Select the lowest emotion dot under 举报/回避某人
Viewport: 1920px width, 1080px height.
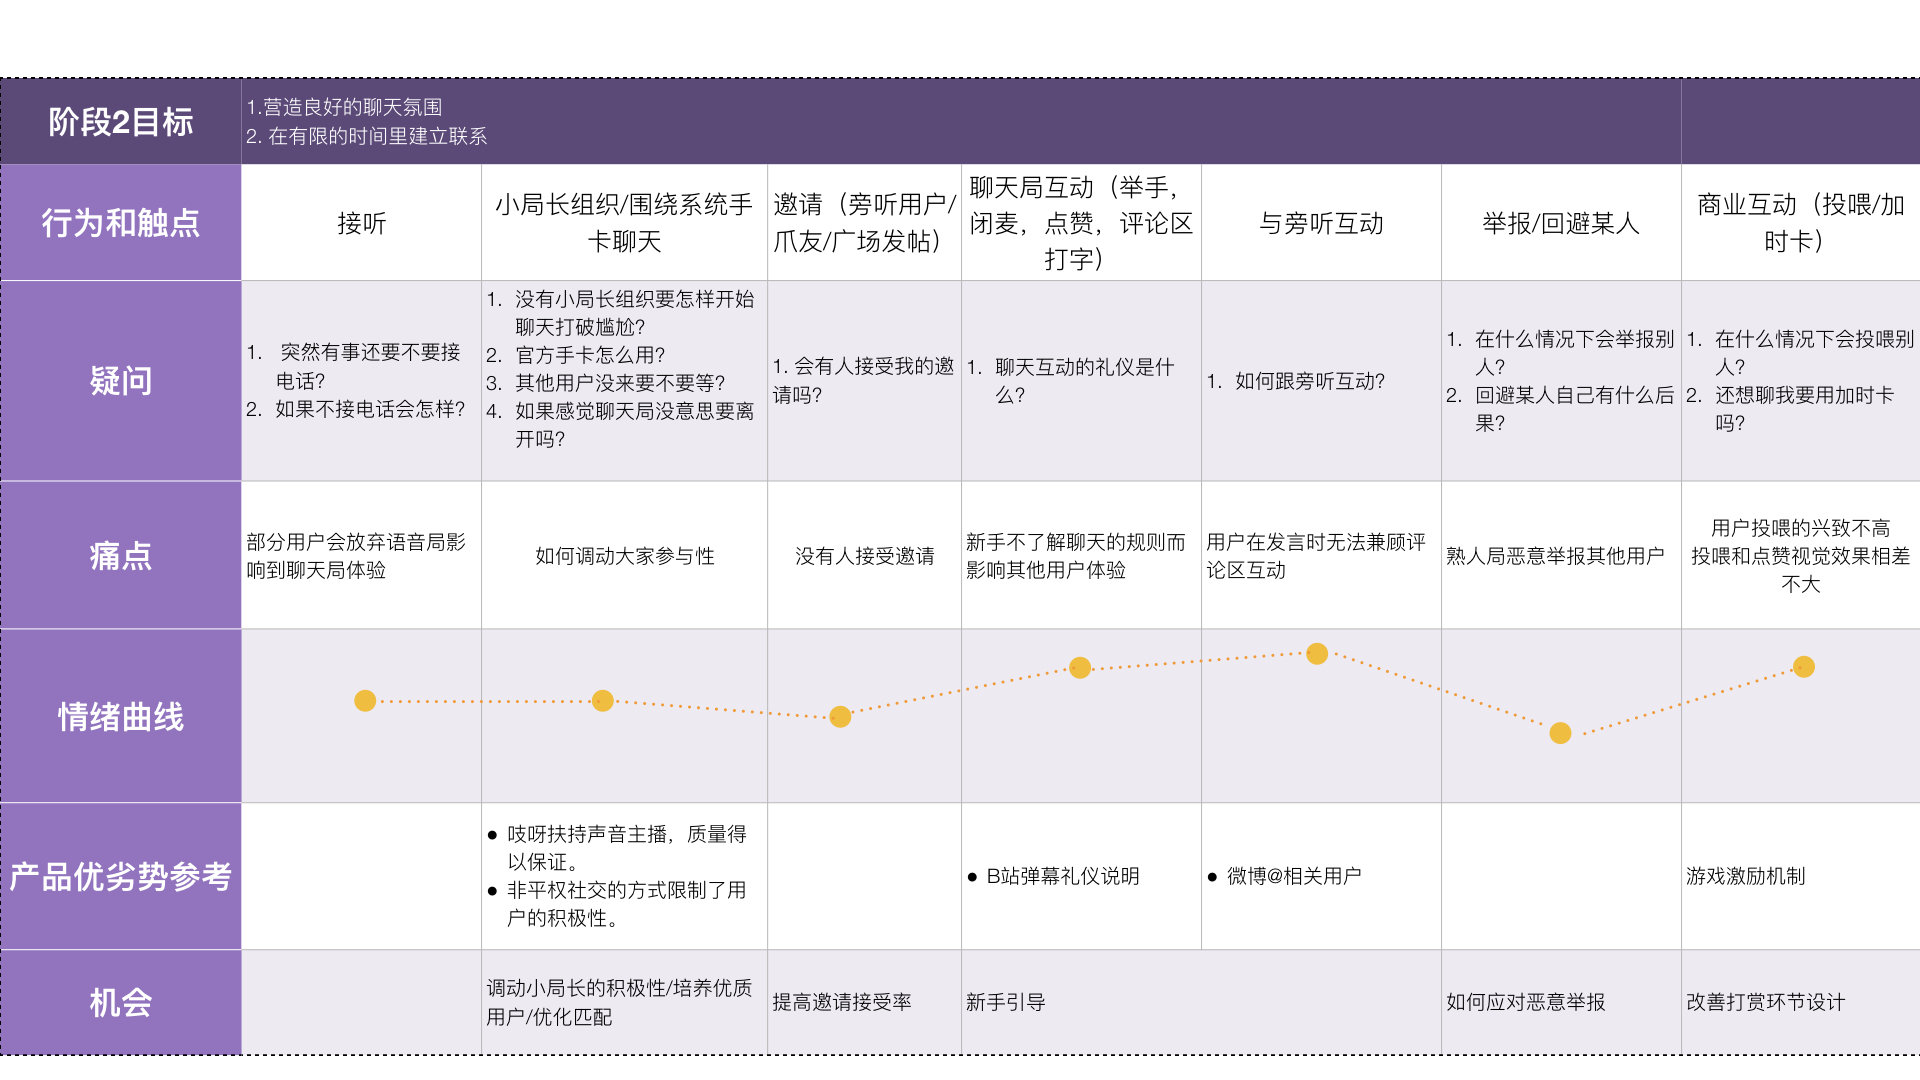click(x=1558, y=734)
